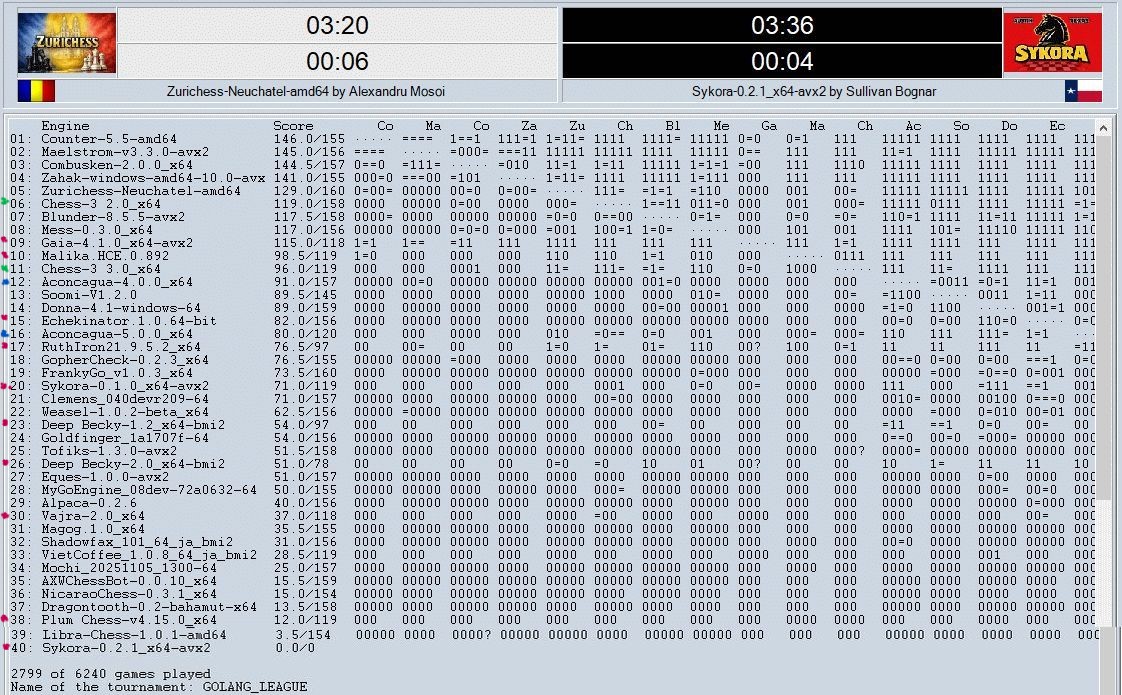The height and width of the screenshot is (695, 1122).
Task: Click the Texas flag under Sykora logo
Action: point(1083,92)
